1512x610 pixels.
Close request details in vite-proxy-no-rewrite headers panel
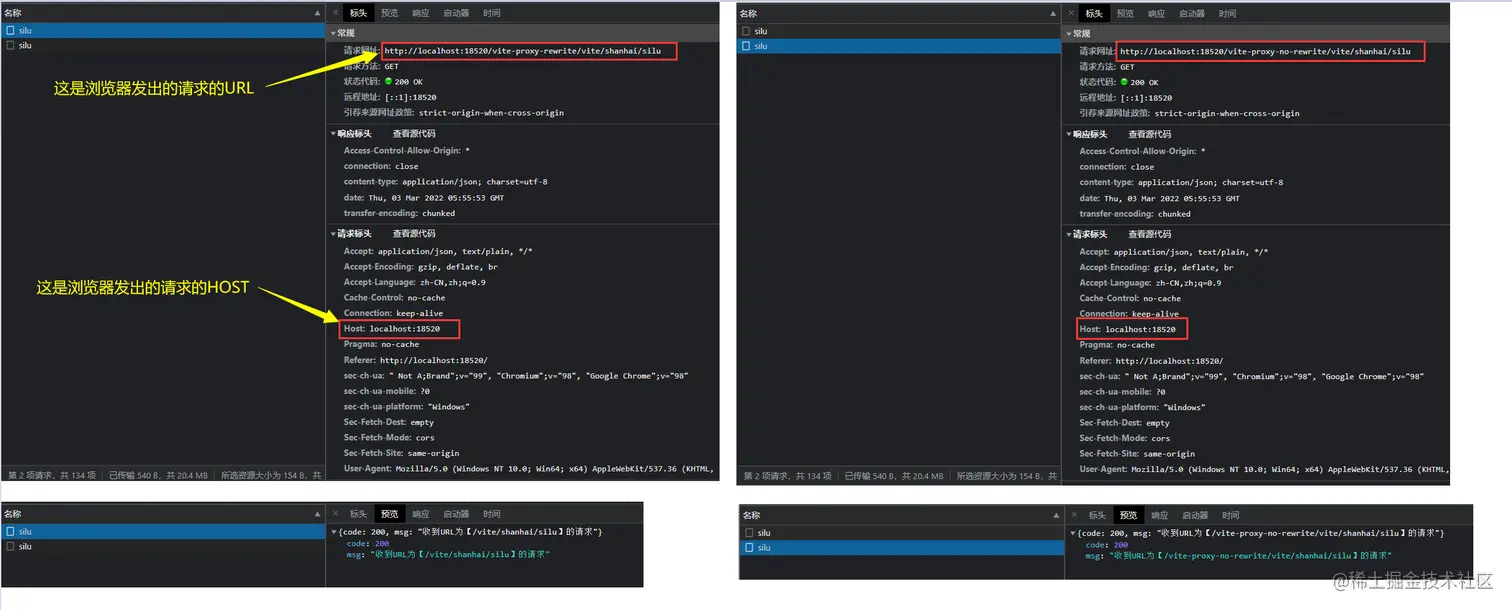(1071, 13)
